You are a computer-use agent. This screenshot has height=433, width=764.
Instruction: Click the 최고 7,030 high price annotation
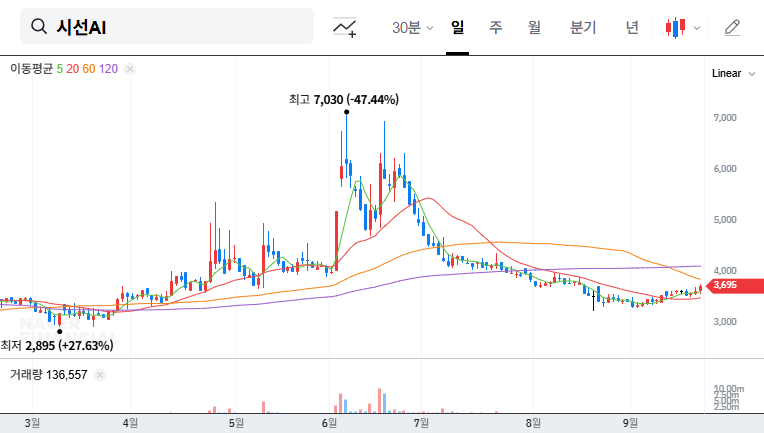point(344,100)
